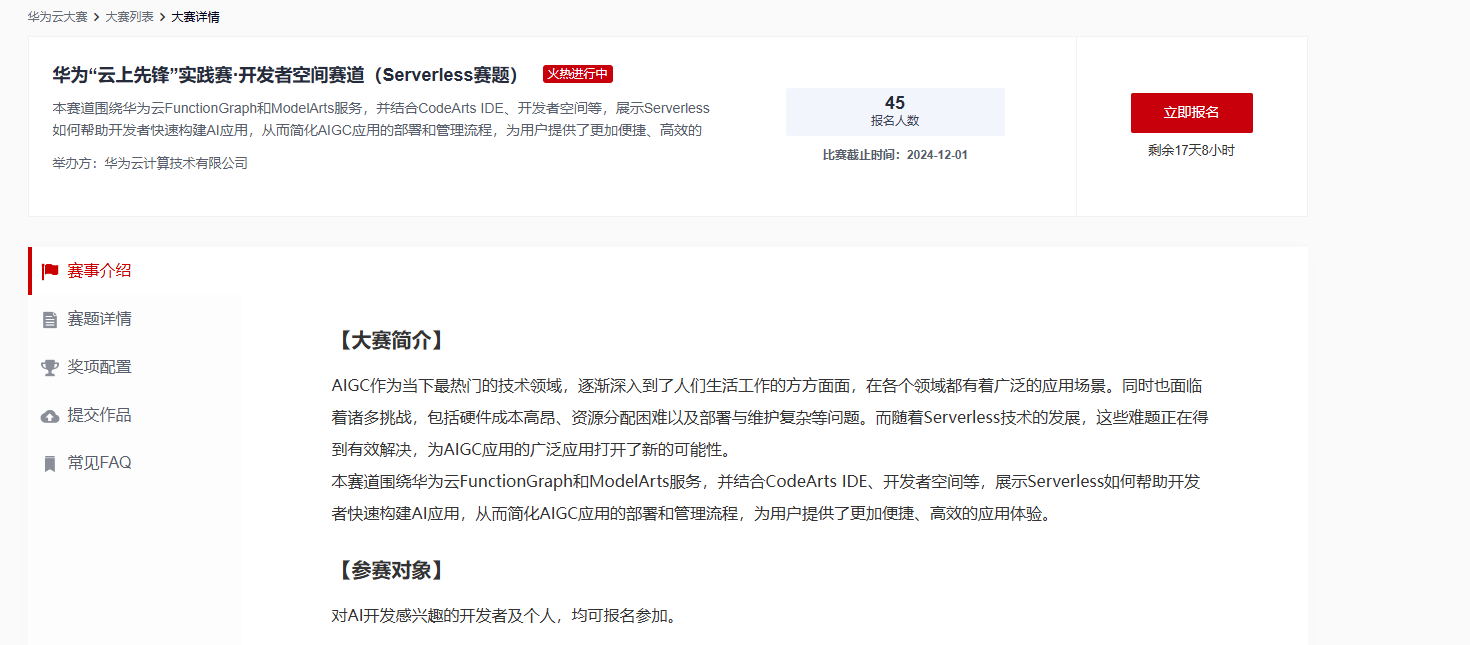The width and height of the screenshot is (1470, 645).
Task: Click the competition title Serverless赛题
Action: click(x=286, y=75)
